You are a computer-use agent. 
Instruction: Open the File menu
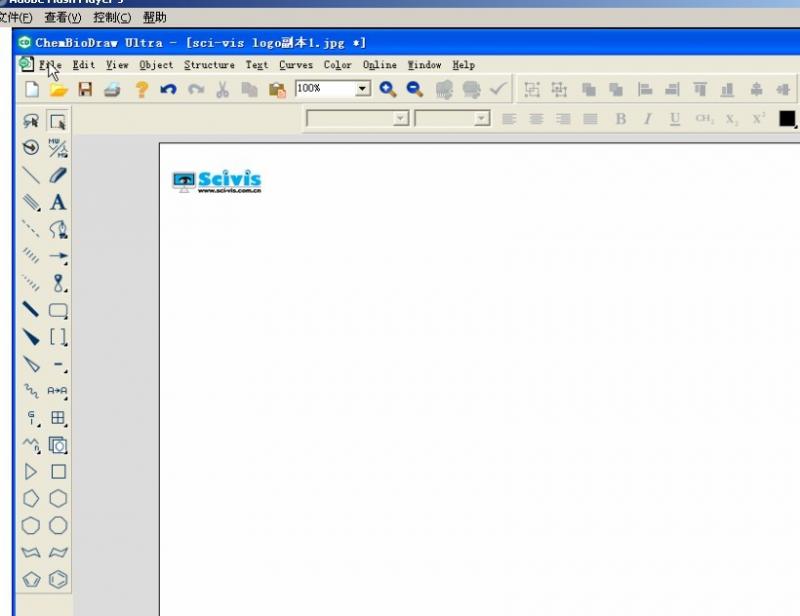click(50, 65)
